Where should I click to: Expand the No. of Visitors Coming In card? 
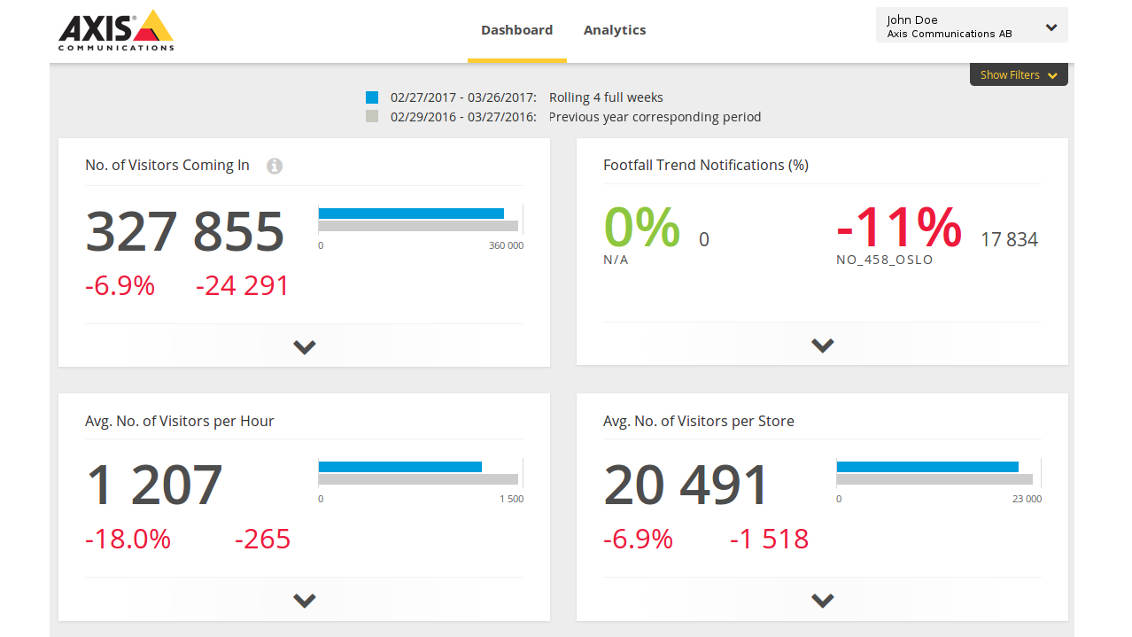304,347
